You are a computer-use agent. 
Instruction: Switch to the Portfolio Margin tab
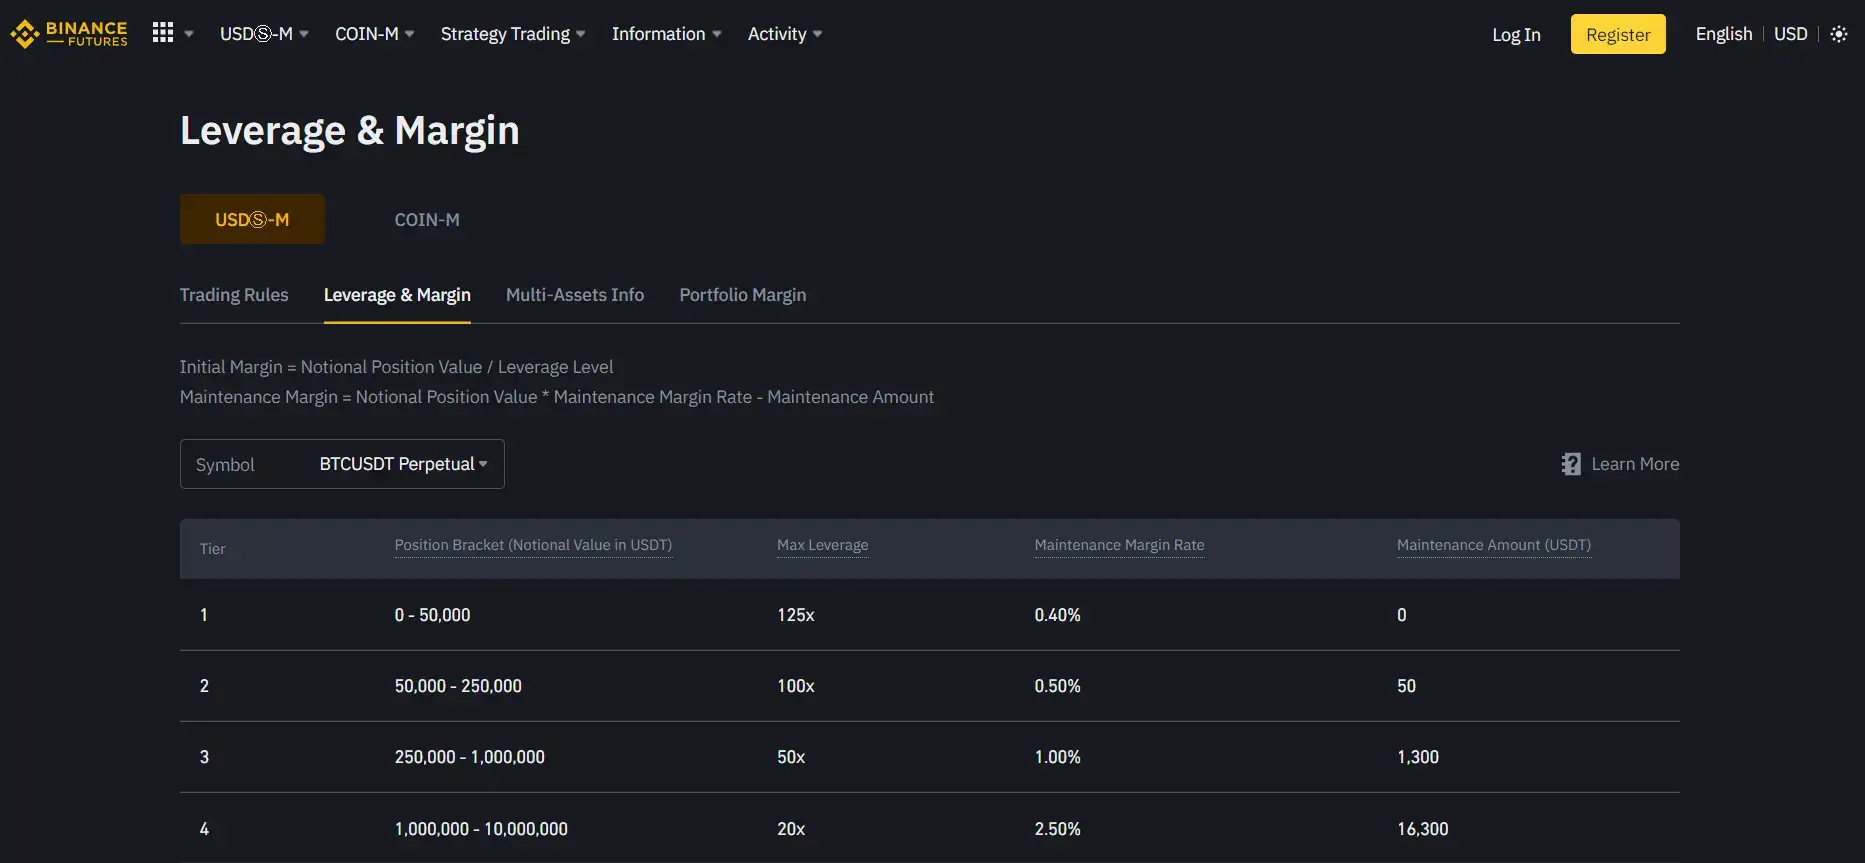743,295
